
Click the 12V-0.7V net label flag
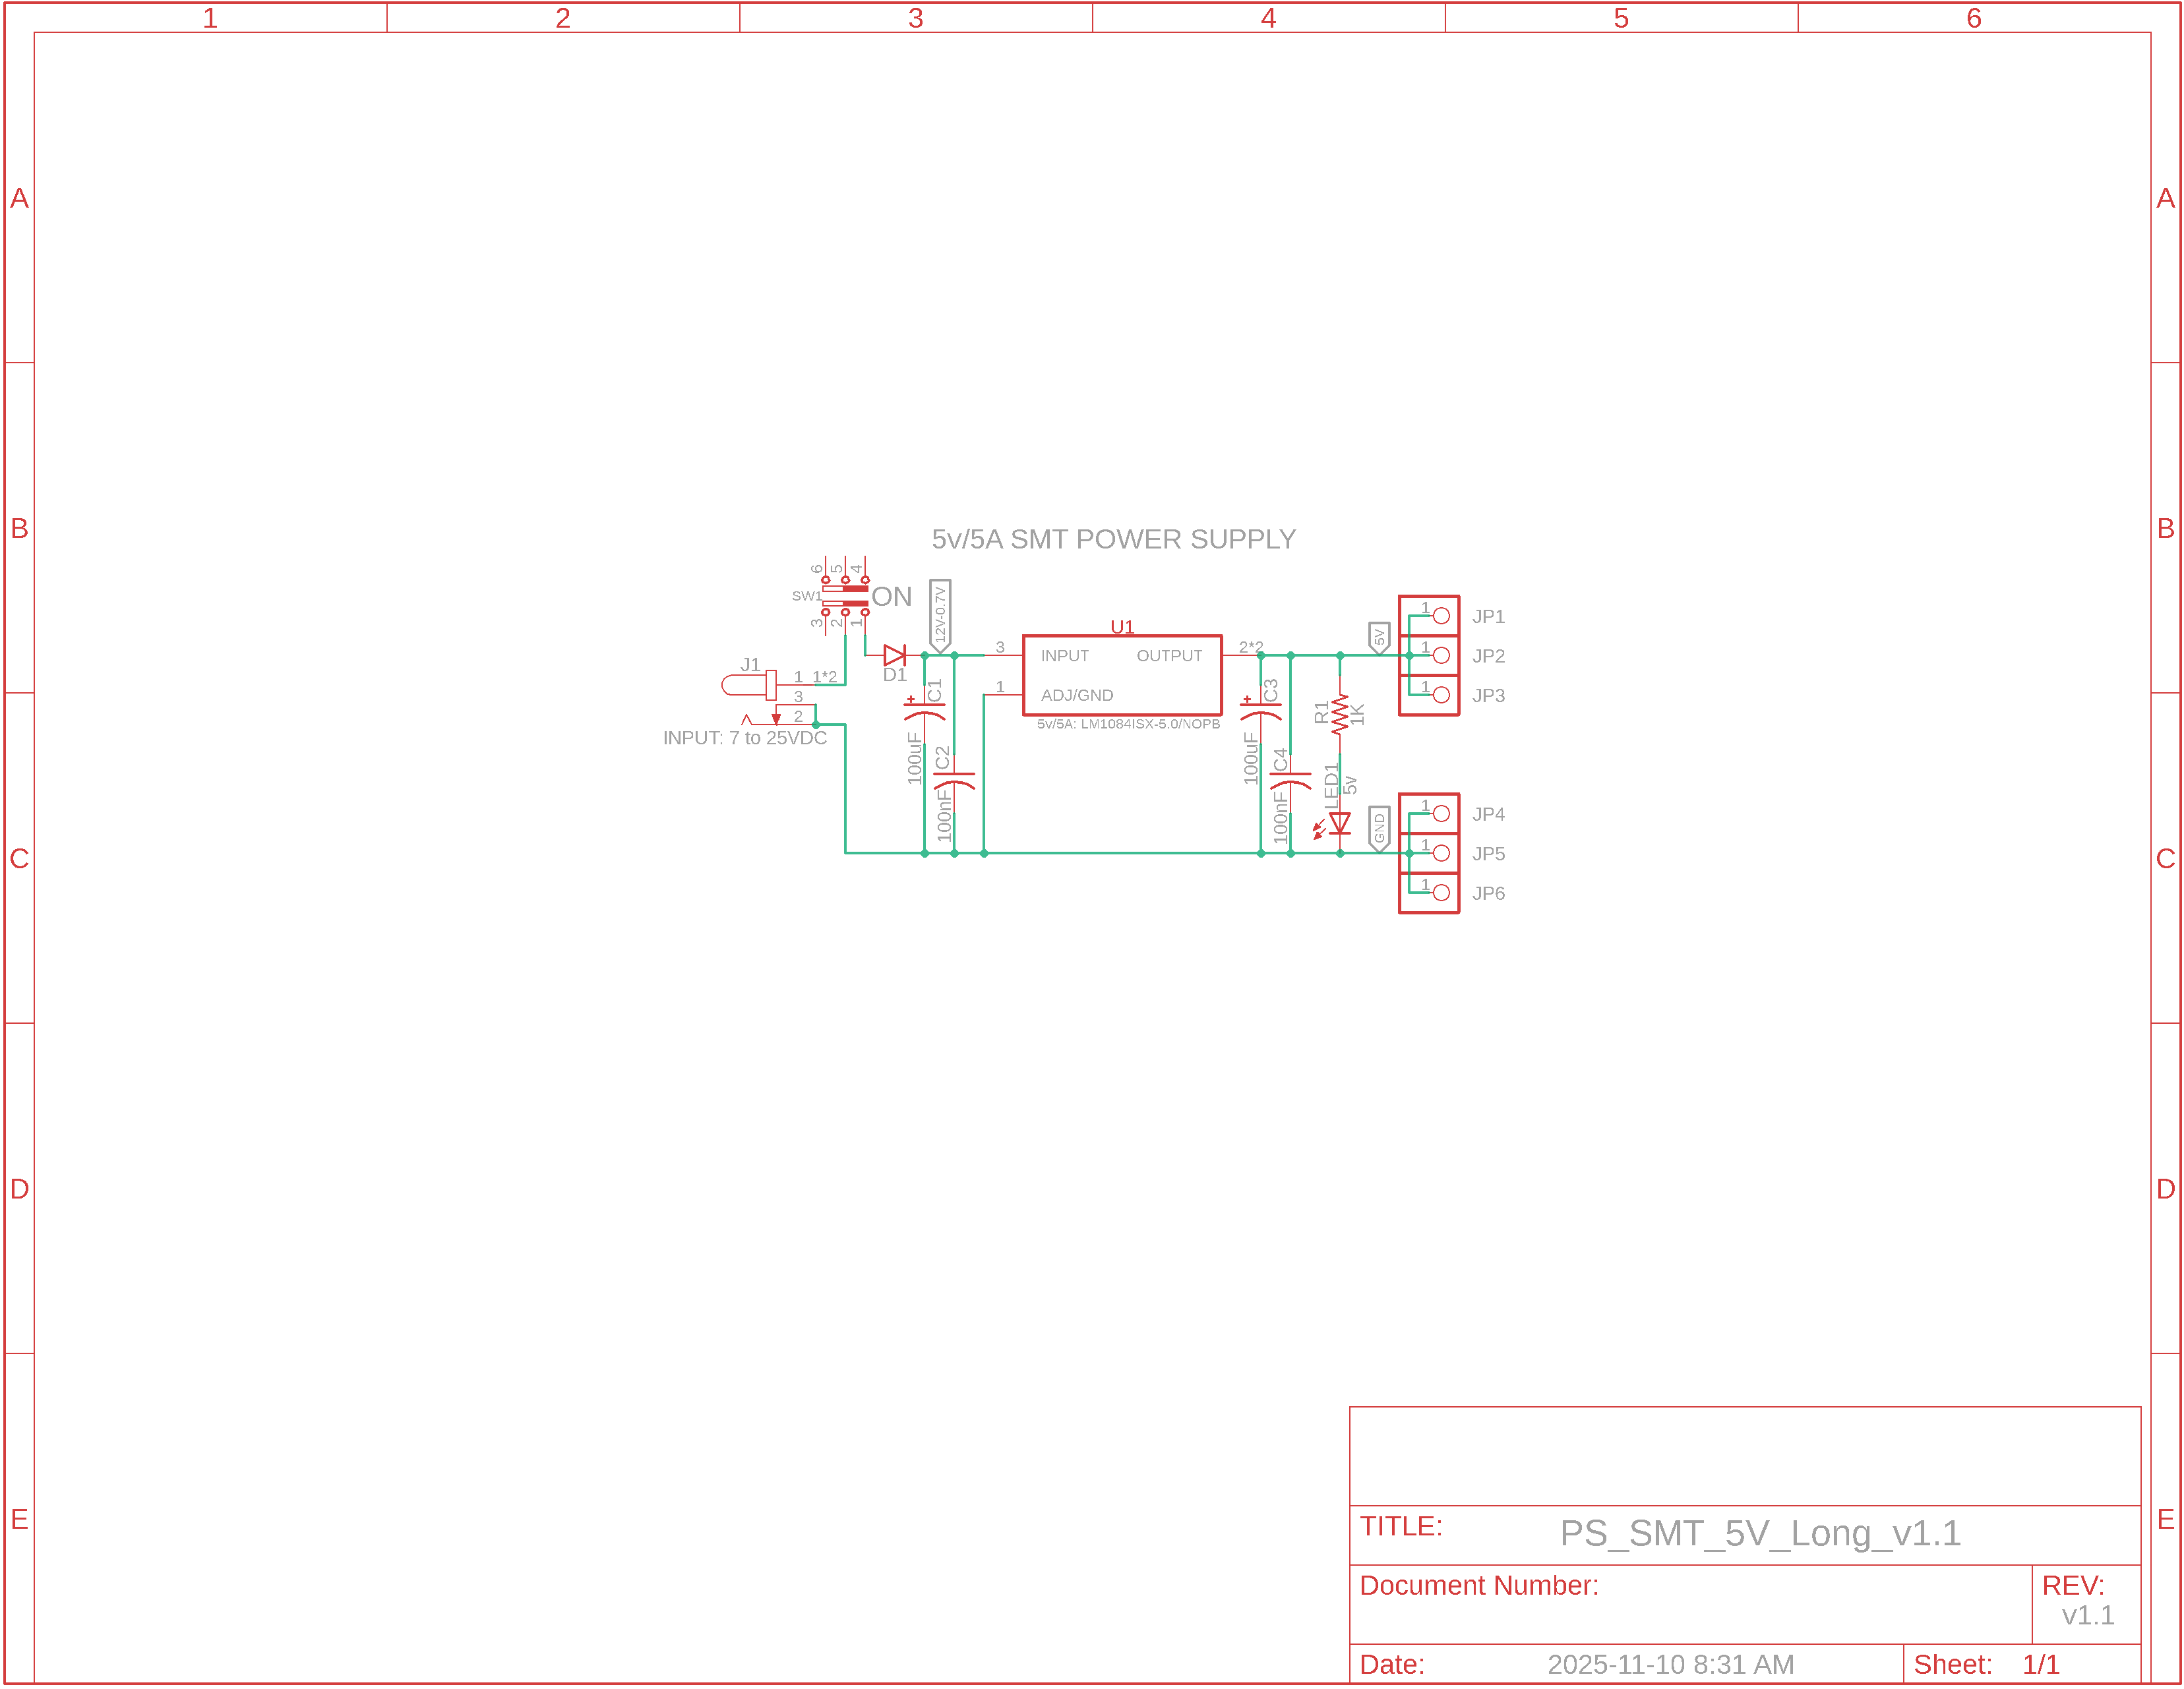(x=940, y=616)
